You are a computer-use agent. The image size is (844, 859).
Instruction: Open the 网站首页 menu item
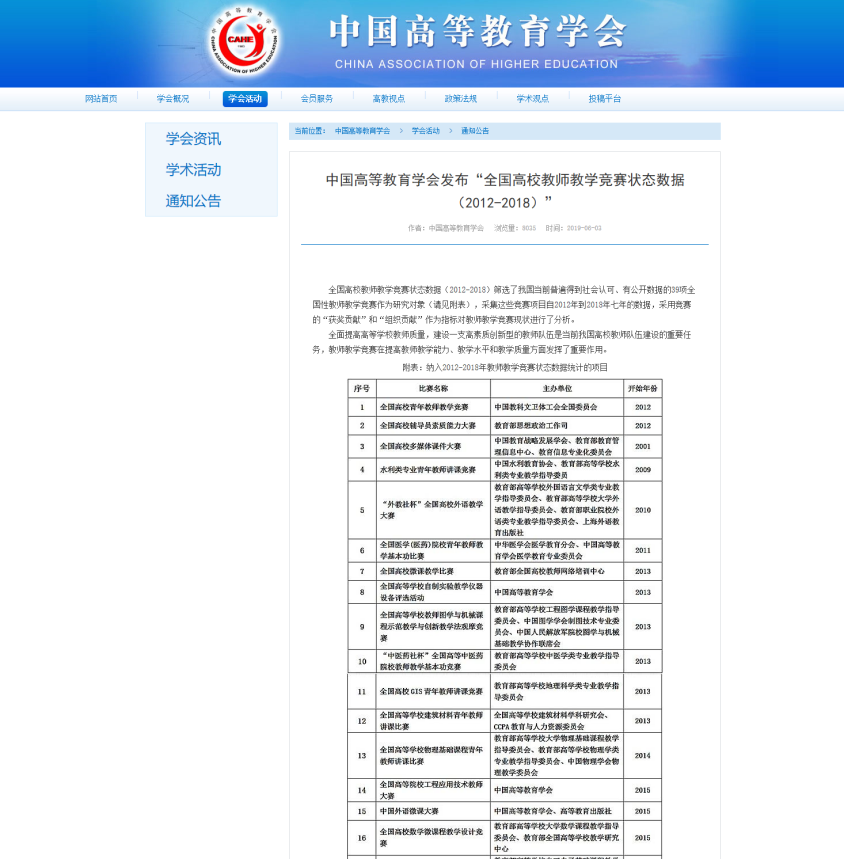[101, 99]
